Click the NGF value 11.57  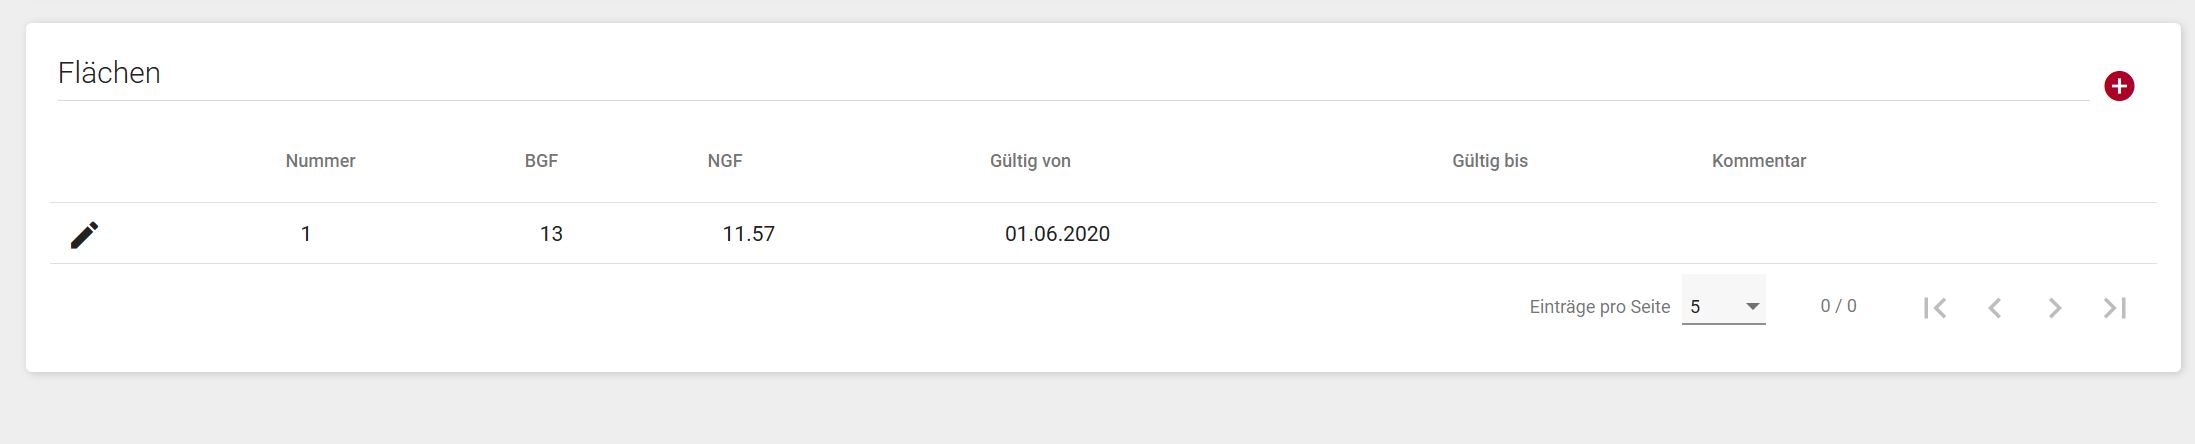[x=748, y=234]
